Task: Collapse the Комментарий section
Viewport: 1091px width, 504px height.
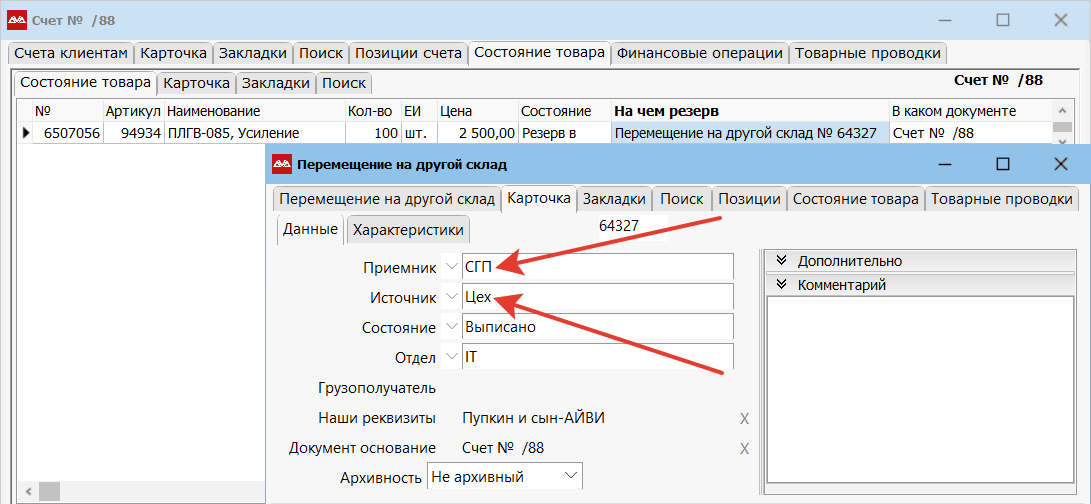Action: point(782,285)
